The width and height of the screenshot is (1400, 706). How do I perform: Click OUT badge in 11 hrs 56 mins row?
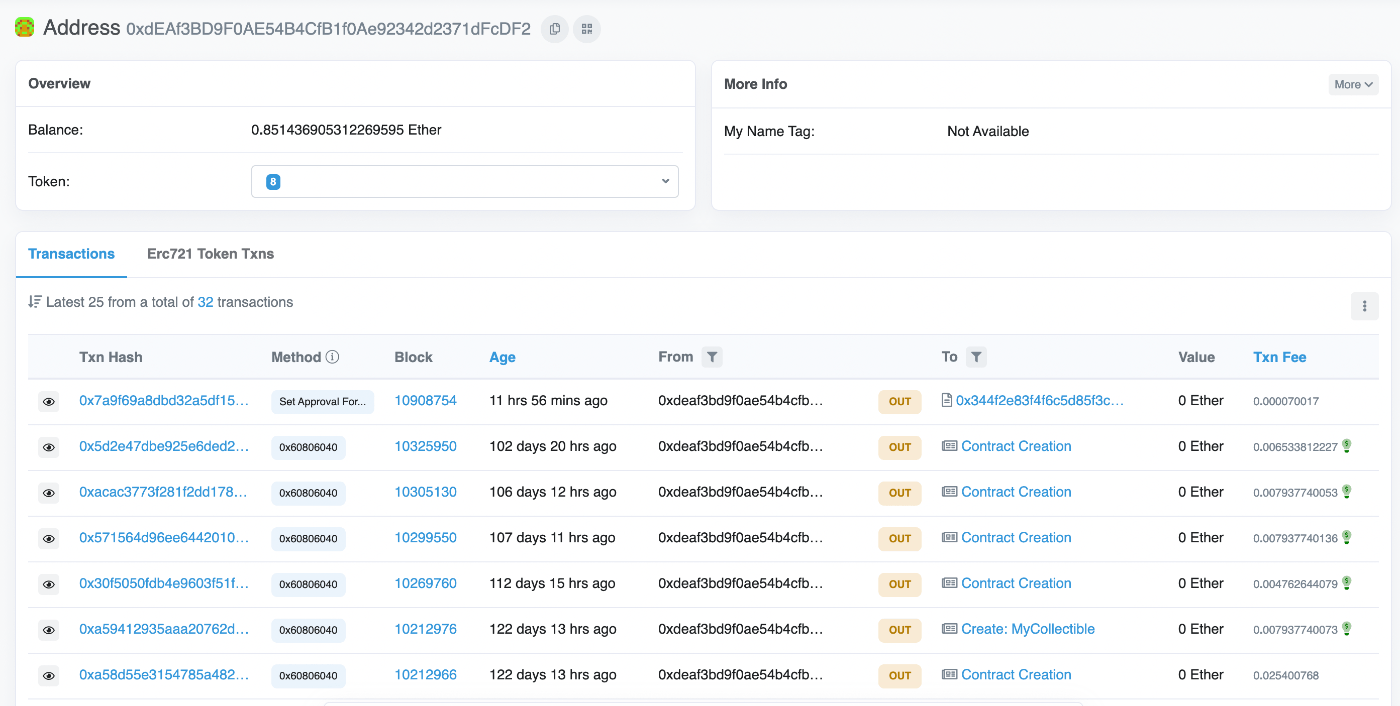pyautogui.click(x=900, y=402)
